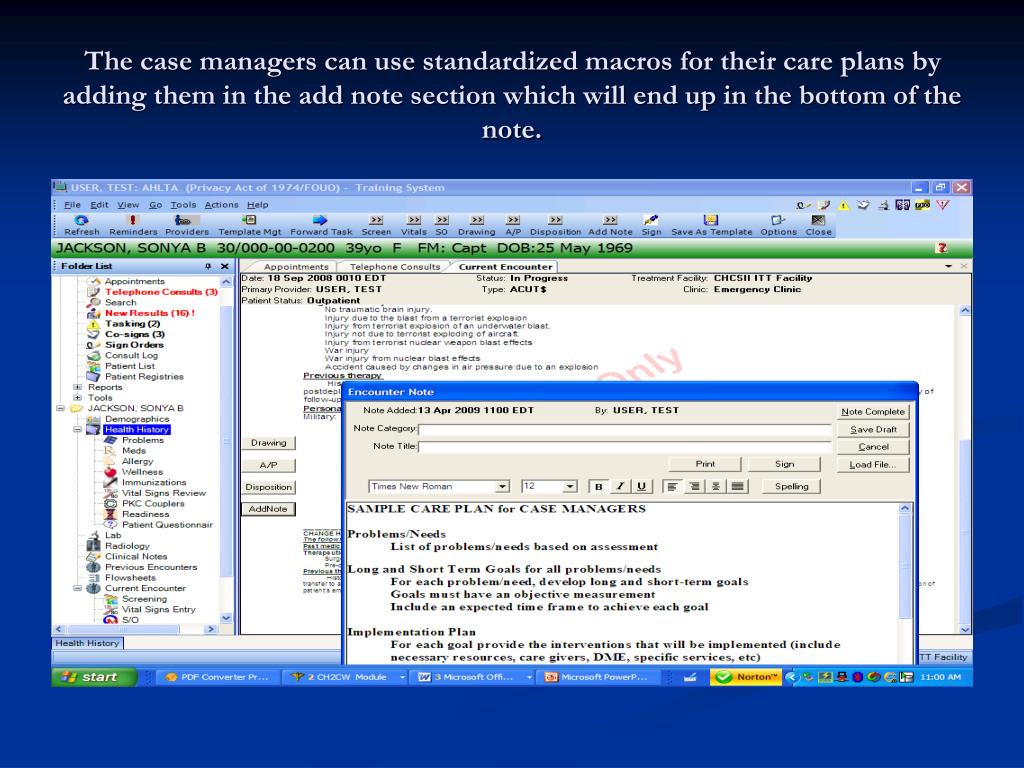Open Template Mgt in toolbar
1024x768 pixels.
[x=249, y=225]
